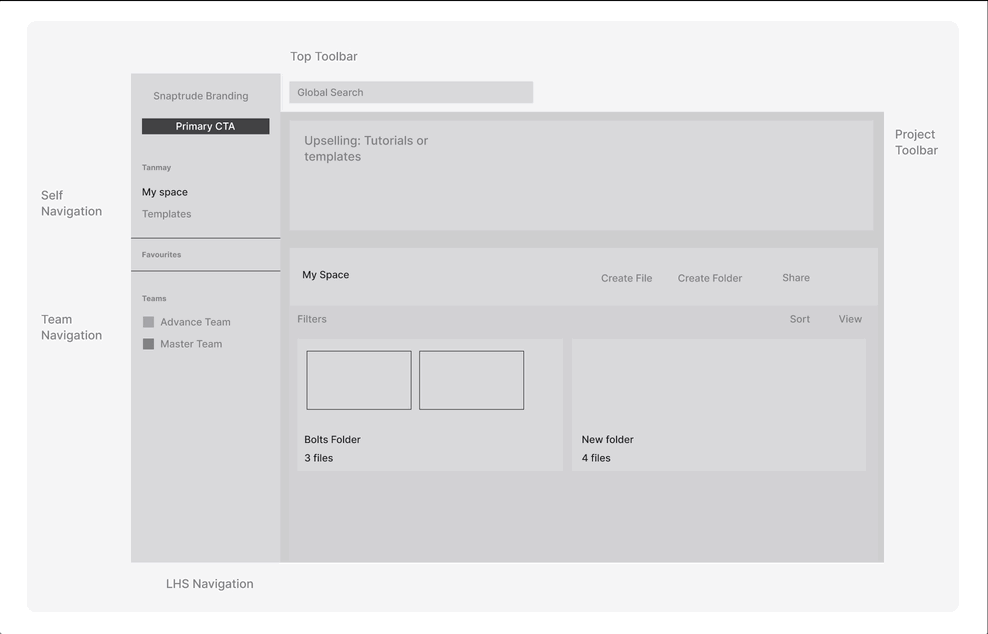This screenshot has width=988, height=634.
Task: Open the View options
Action: point(850,319)
